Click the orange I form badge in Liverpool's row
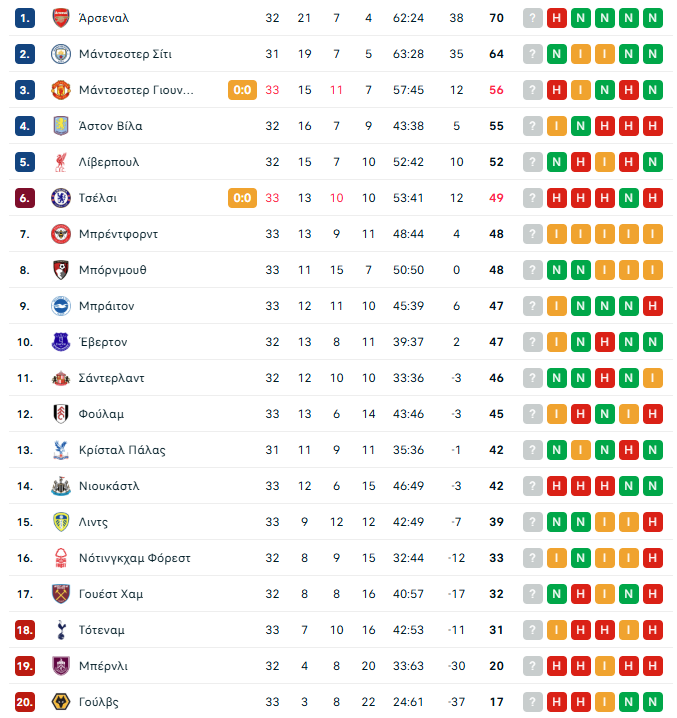Image resolution: width=677 pixels, height=718 pixels. (x=604, y=162)
